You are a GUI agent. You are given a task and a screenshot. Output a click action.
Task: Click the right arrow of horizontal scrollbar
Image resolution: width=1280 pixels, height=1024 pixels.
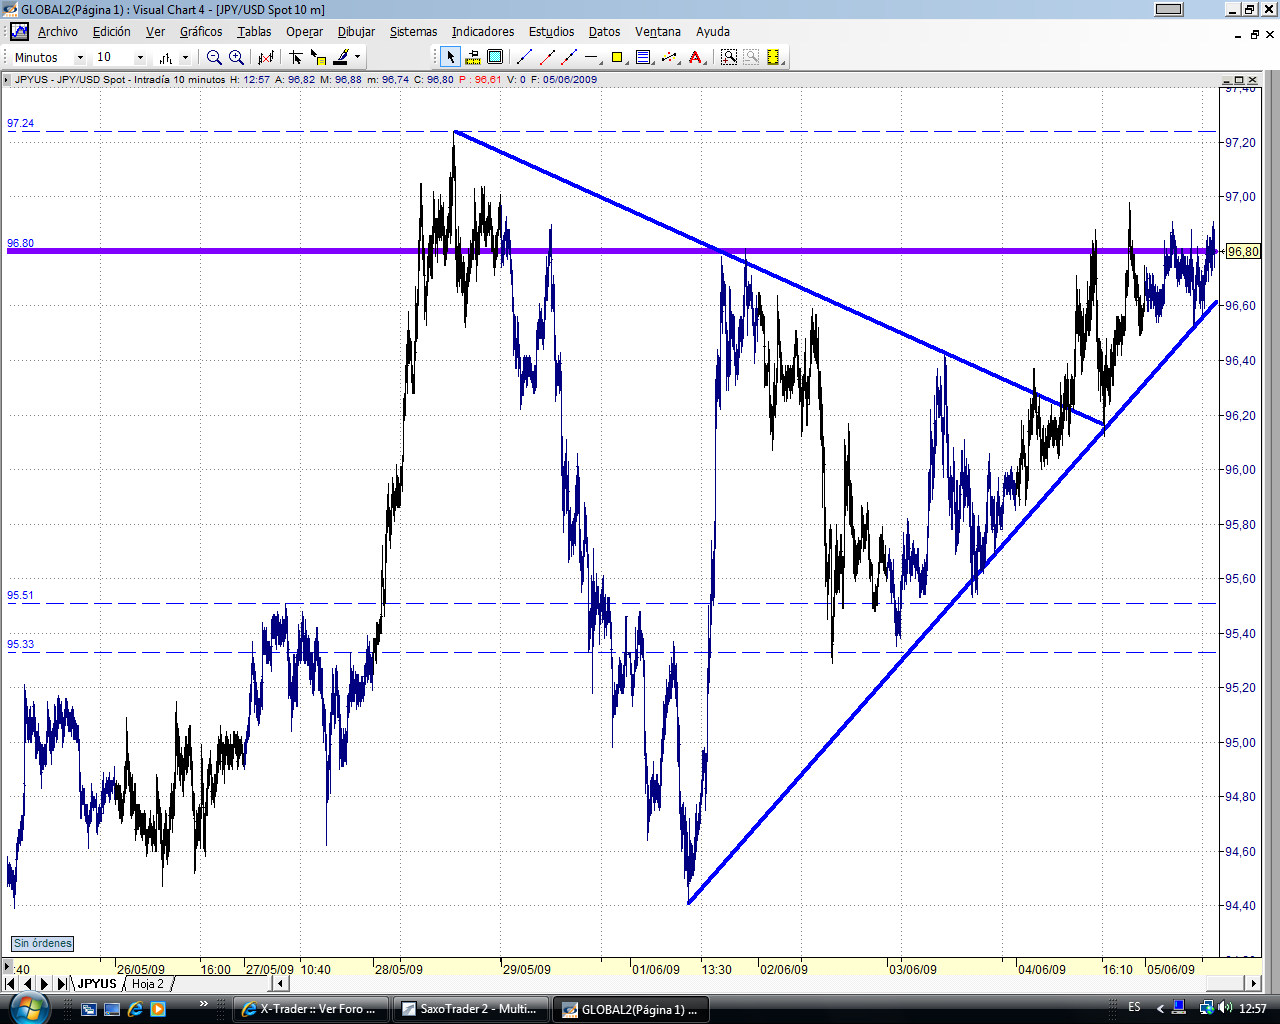(1251, 984)
